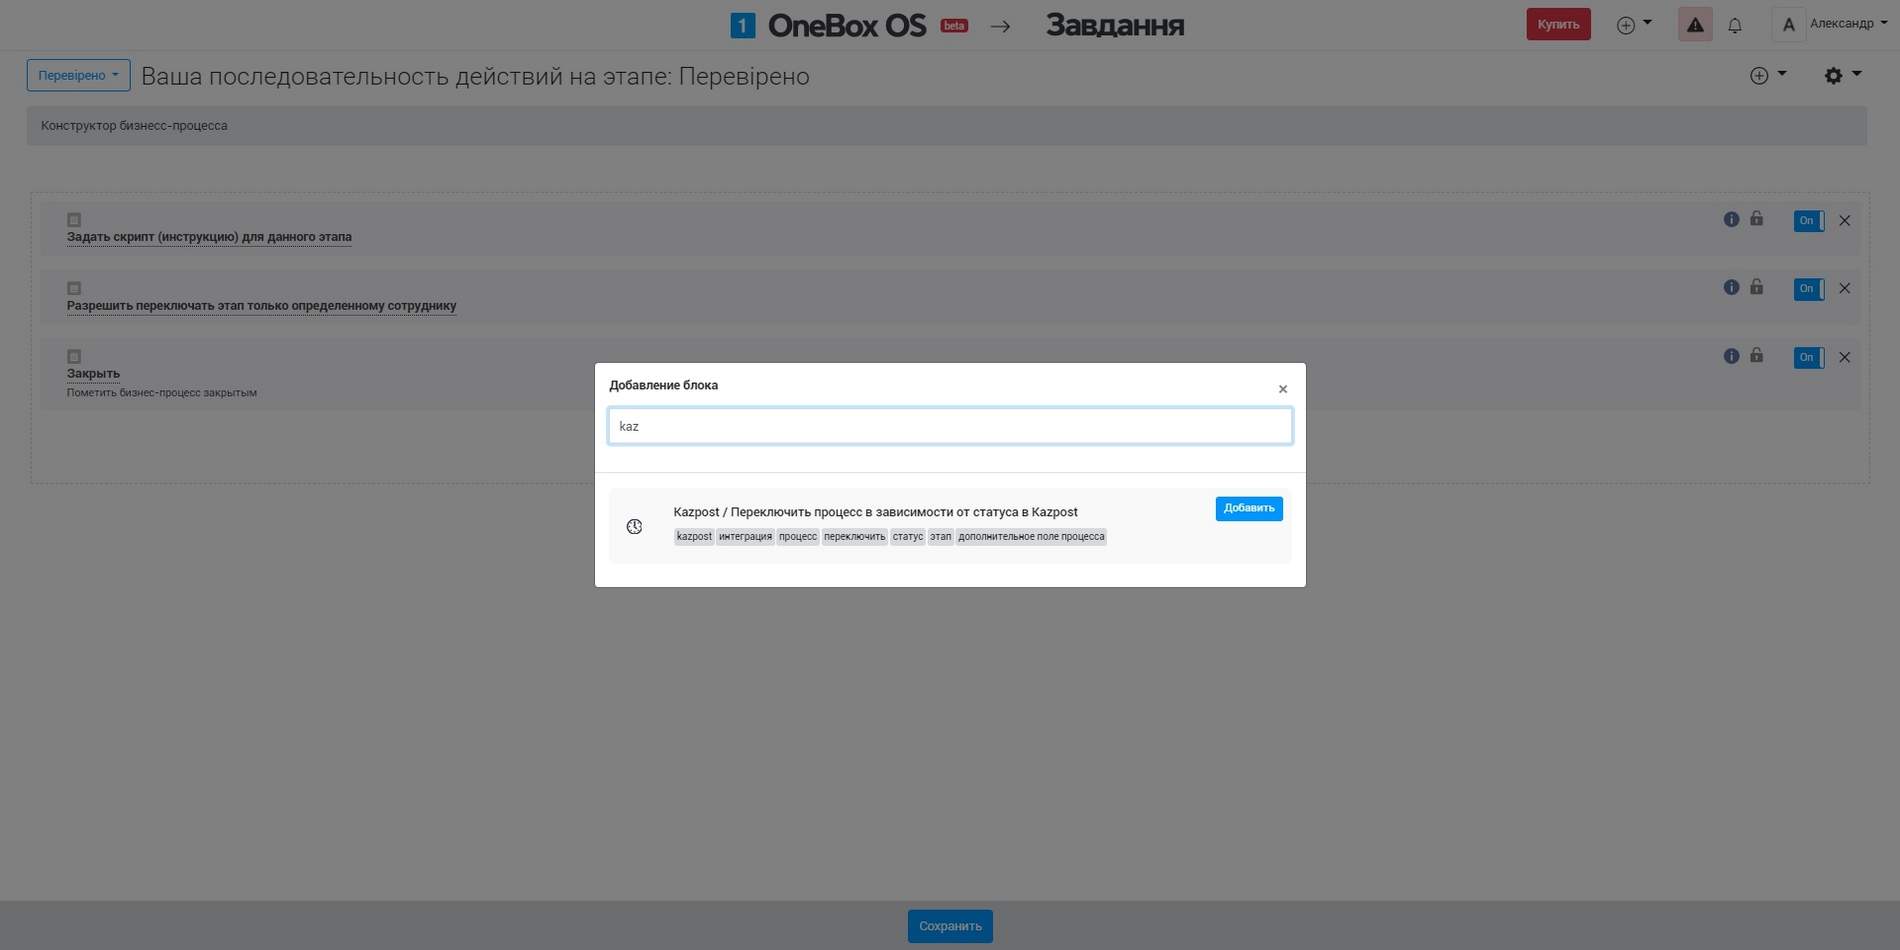Click info icon on employee permission block
The image size is (1900, 950).
click(x=1731, y=288)
